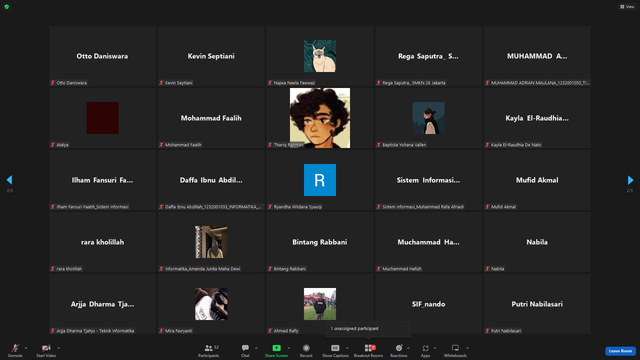Click muted mic icon beside Kevin Septiani label
The width and height of the screenshot is (640, 360).
(x=161, y=83)
